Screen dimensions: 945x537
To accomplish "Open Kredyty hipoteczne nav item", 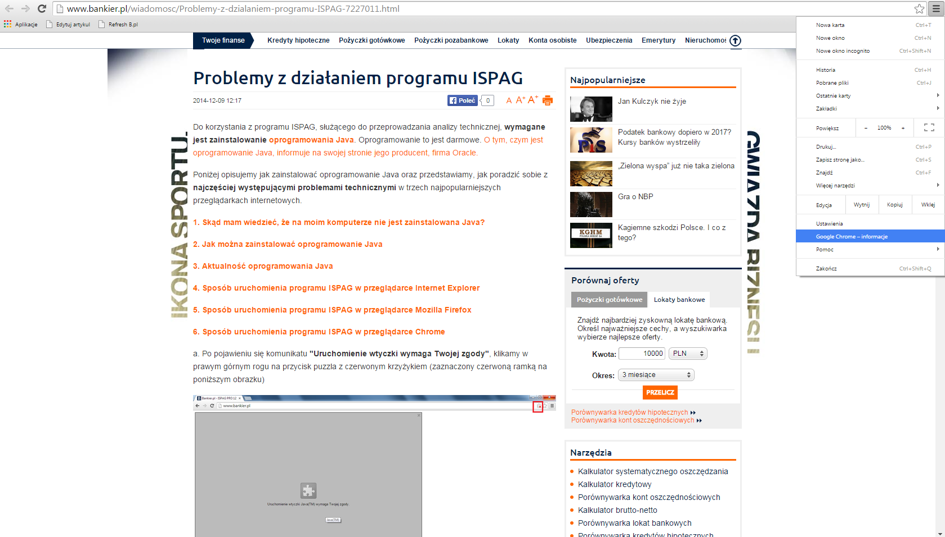I will 298,40.
